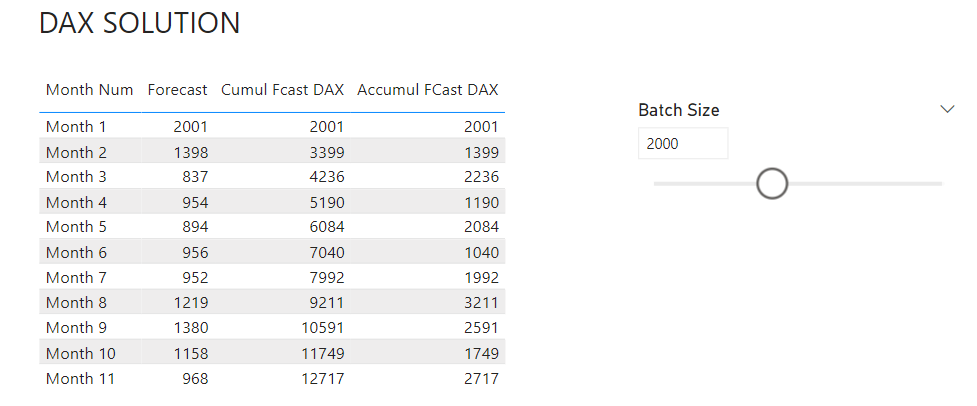The image size is (977, 406).
Task: Click the Forecast value 1398
Action: point(191,152)
